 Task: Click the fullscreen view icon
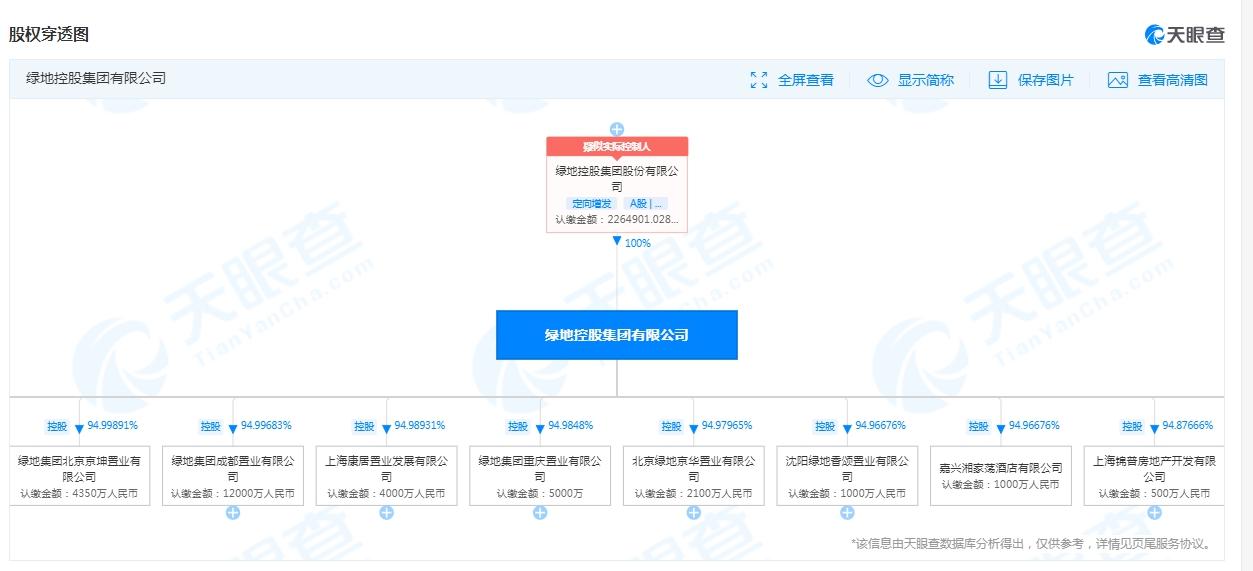click(x=759, y=80)
